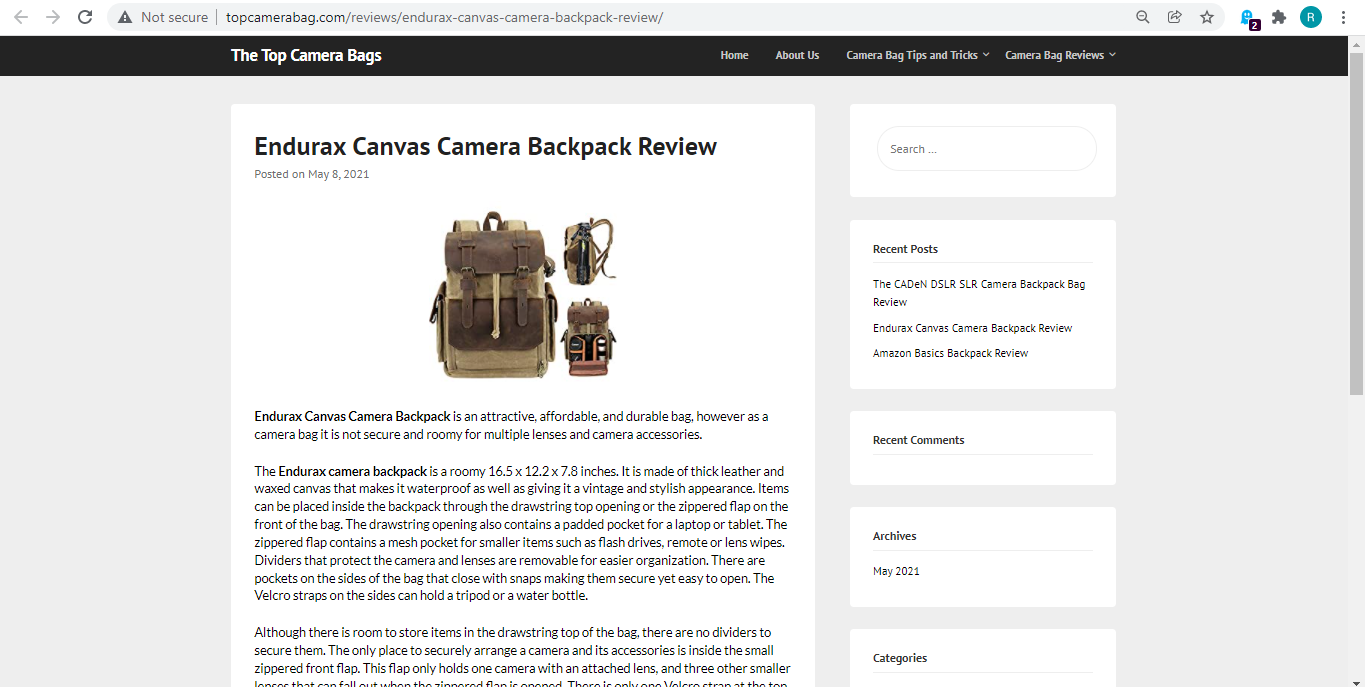Click the browser back arrow

[21, 17]
